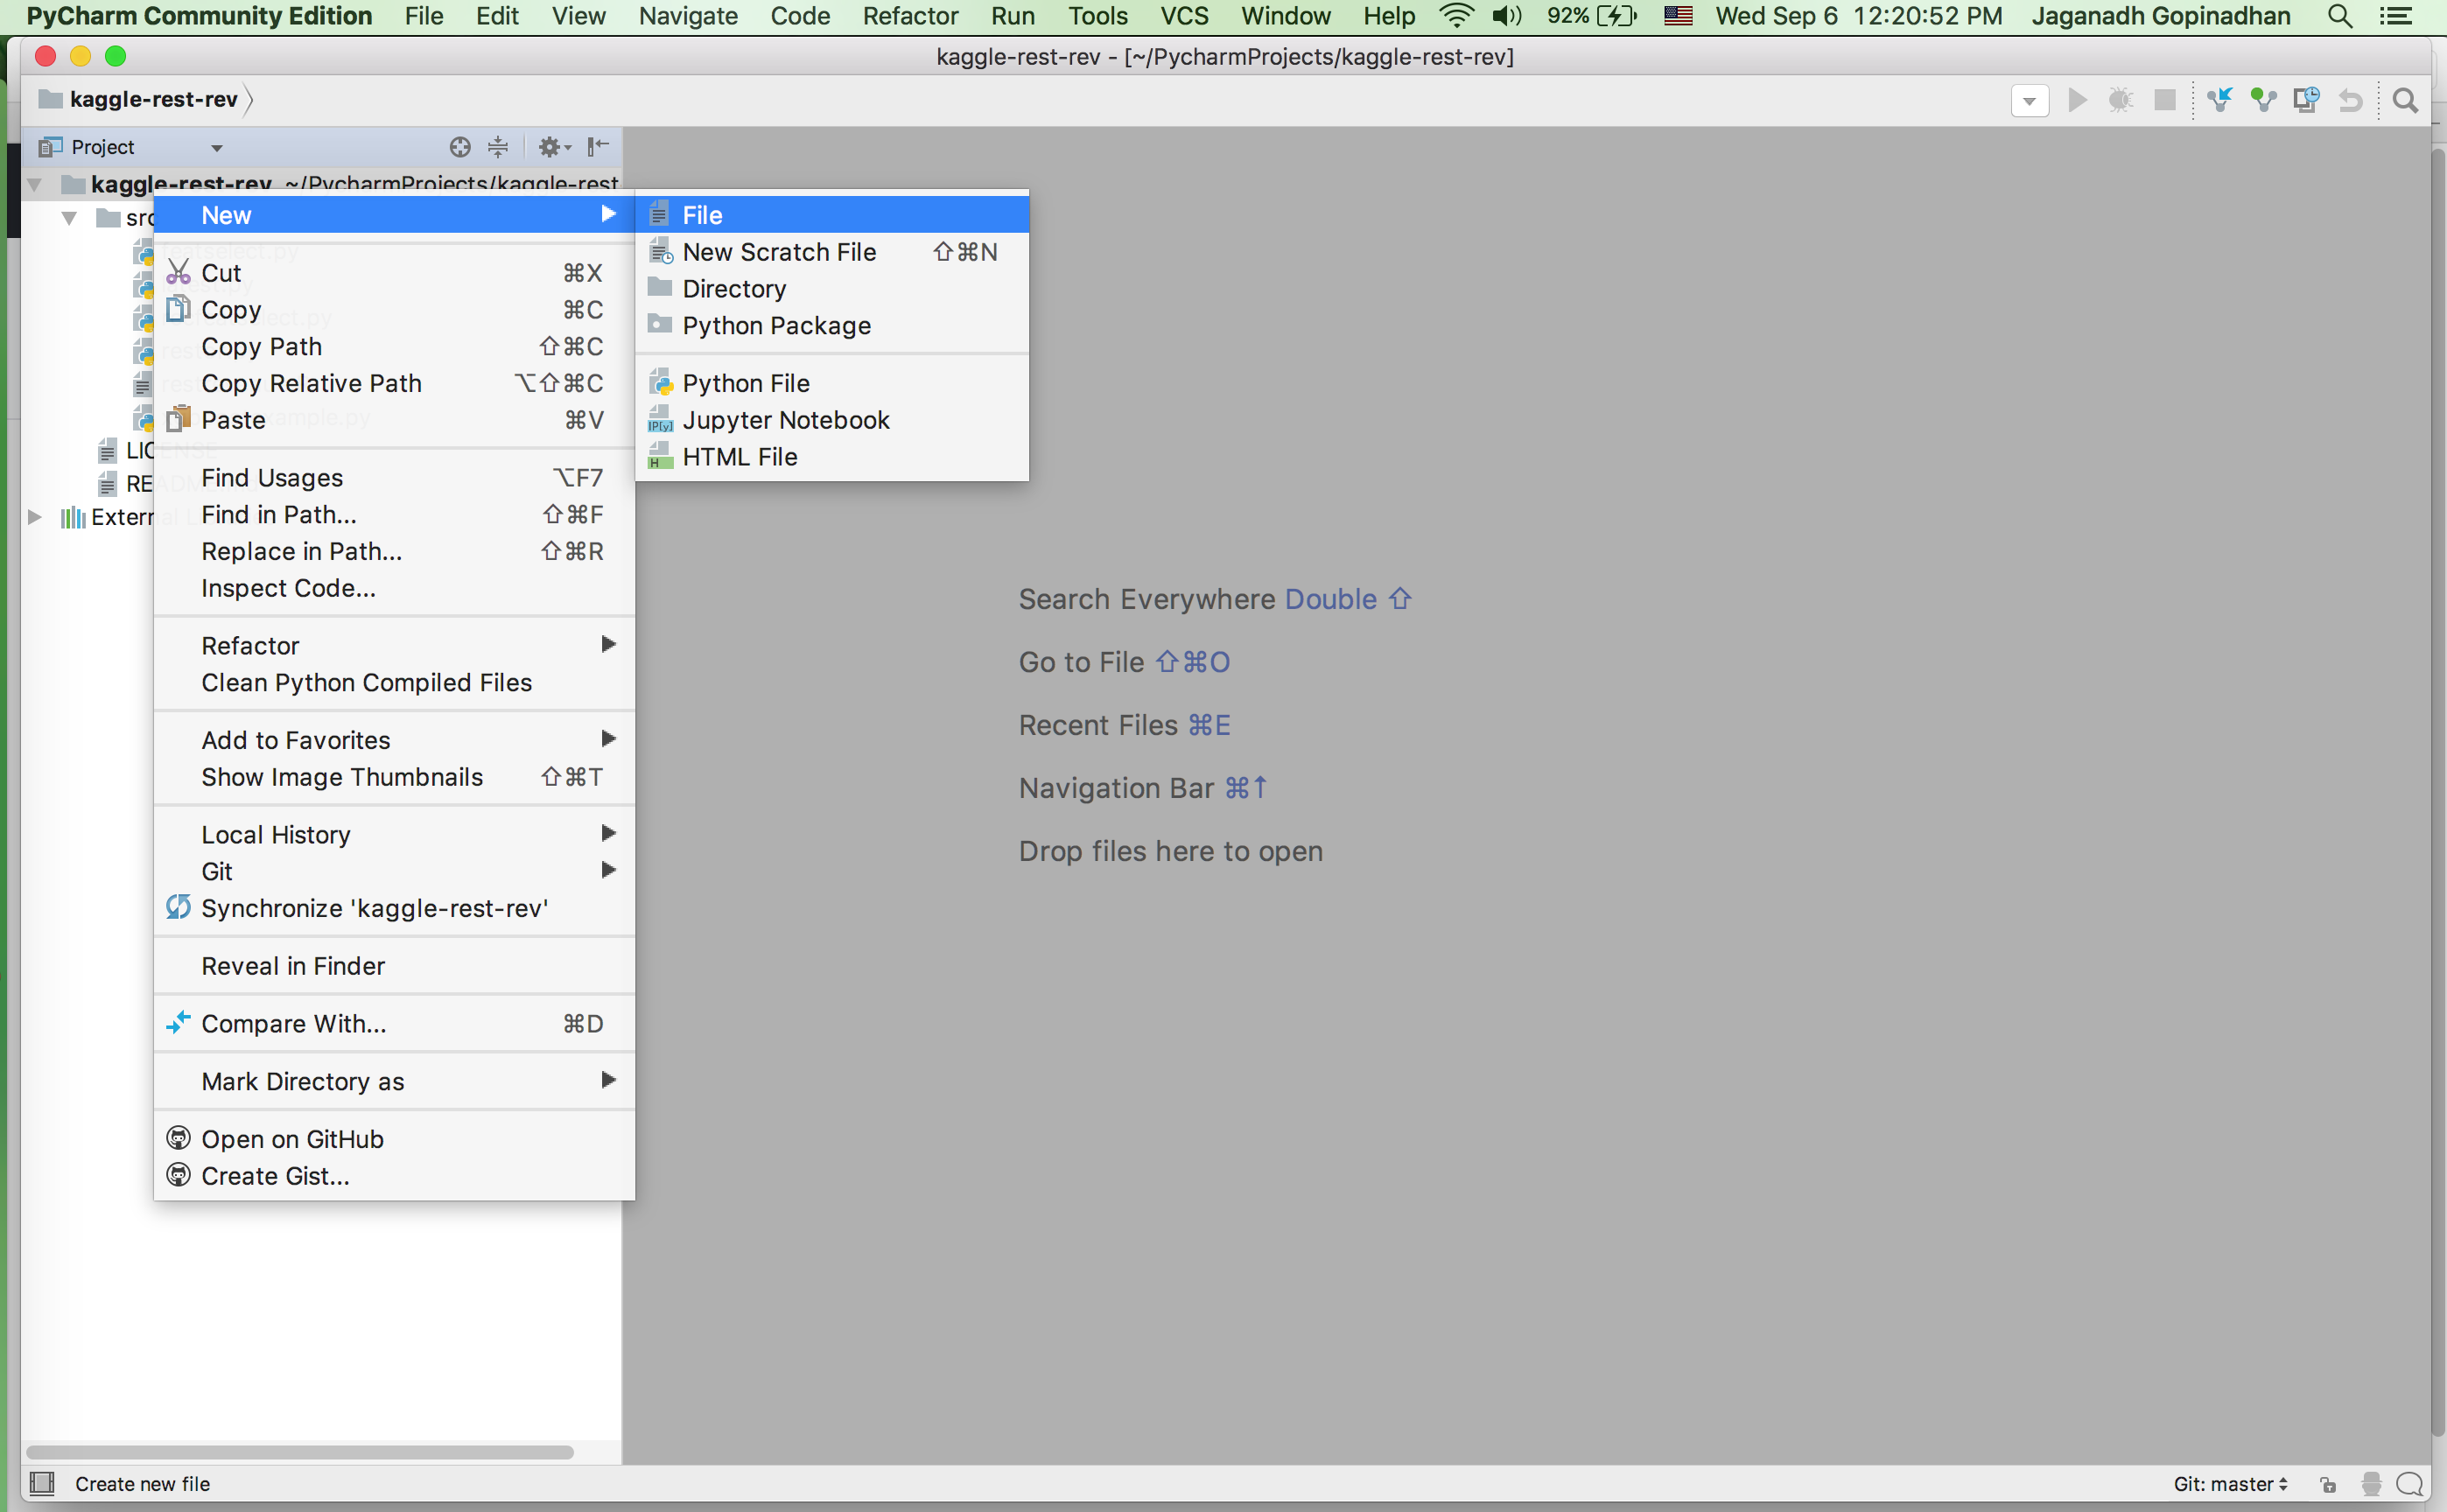The image size is (2447, 1512).
Task: Click Collapse All icon in Project panel
Action: click(x=498, y=147)
